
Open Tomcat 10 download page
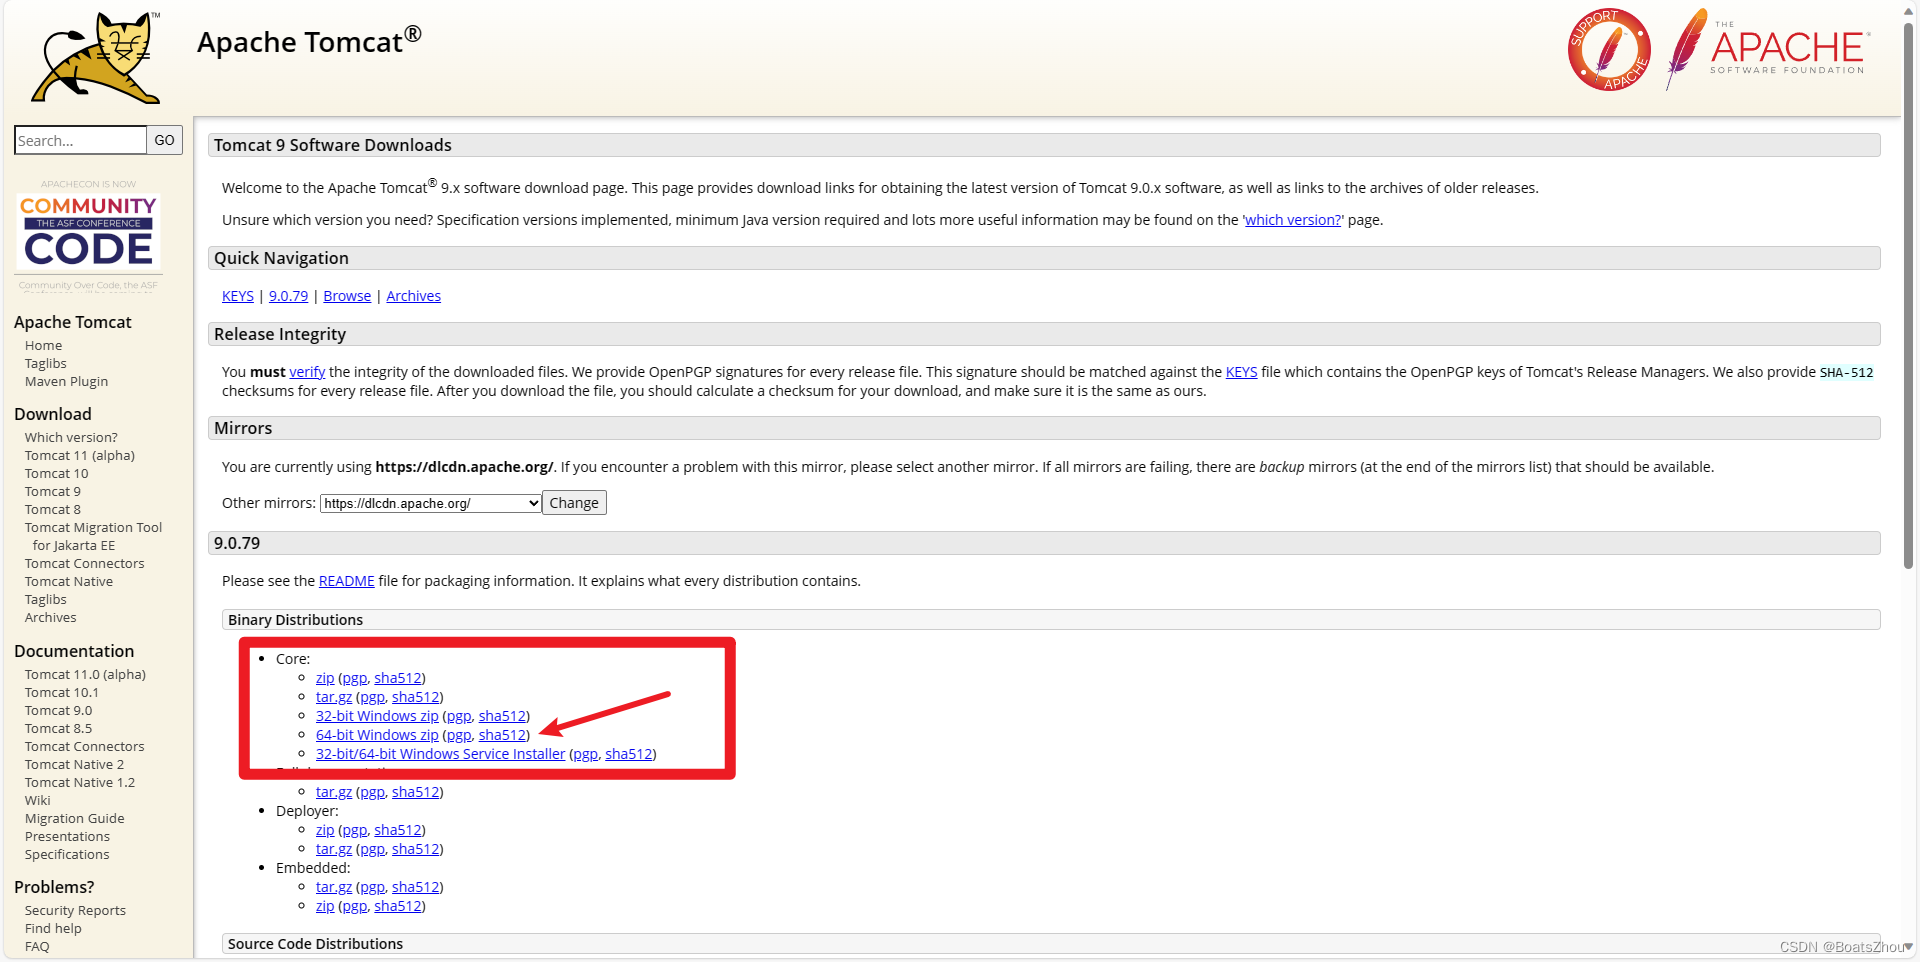click(x=56, y=474)
